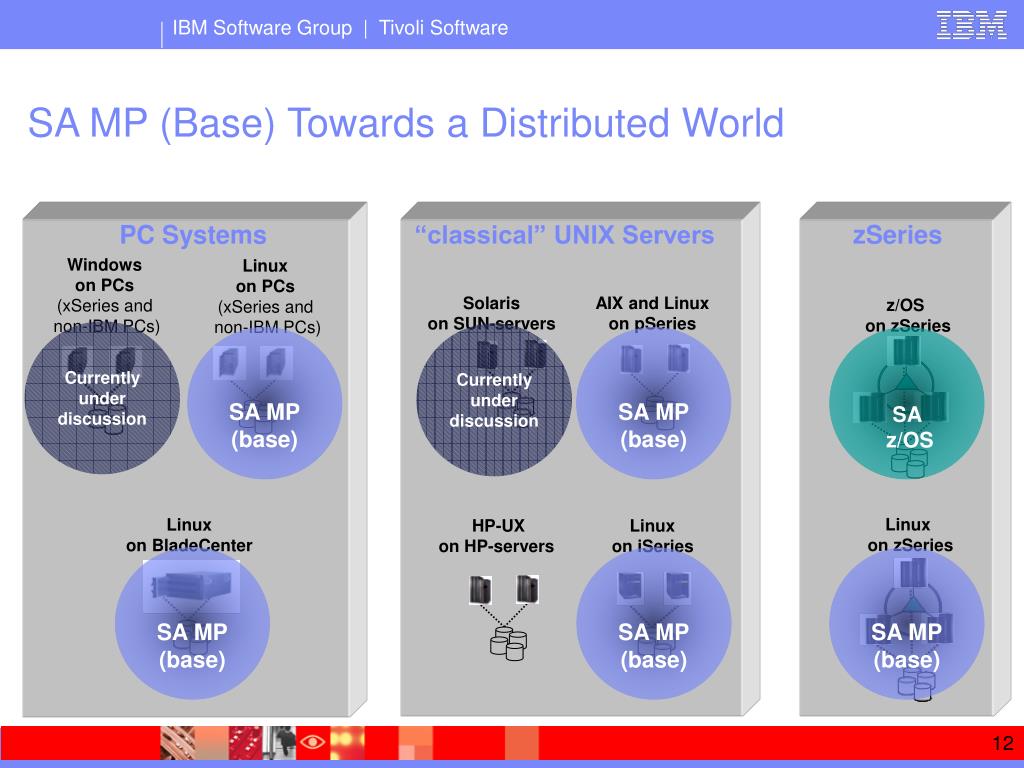Click the 'AIX and Linux on pSeries' label

coord(652,313)
